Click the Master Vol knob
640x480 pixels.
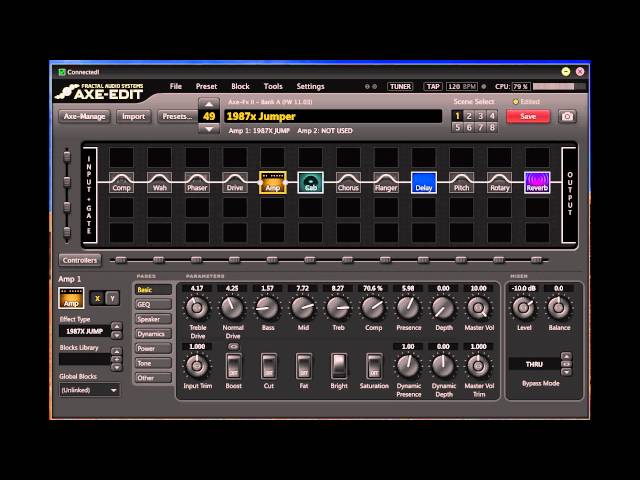coord(478,308)
